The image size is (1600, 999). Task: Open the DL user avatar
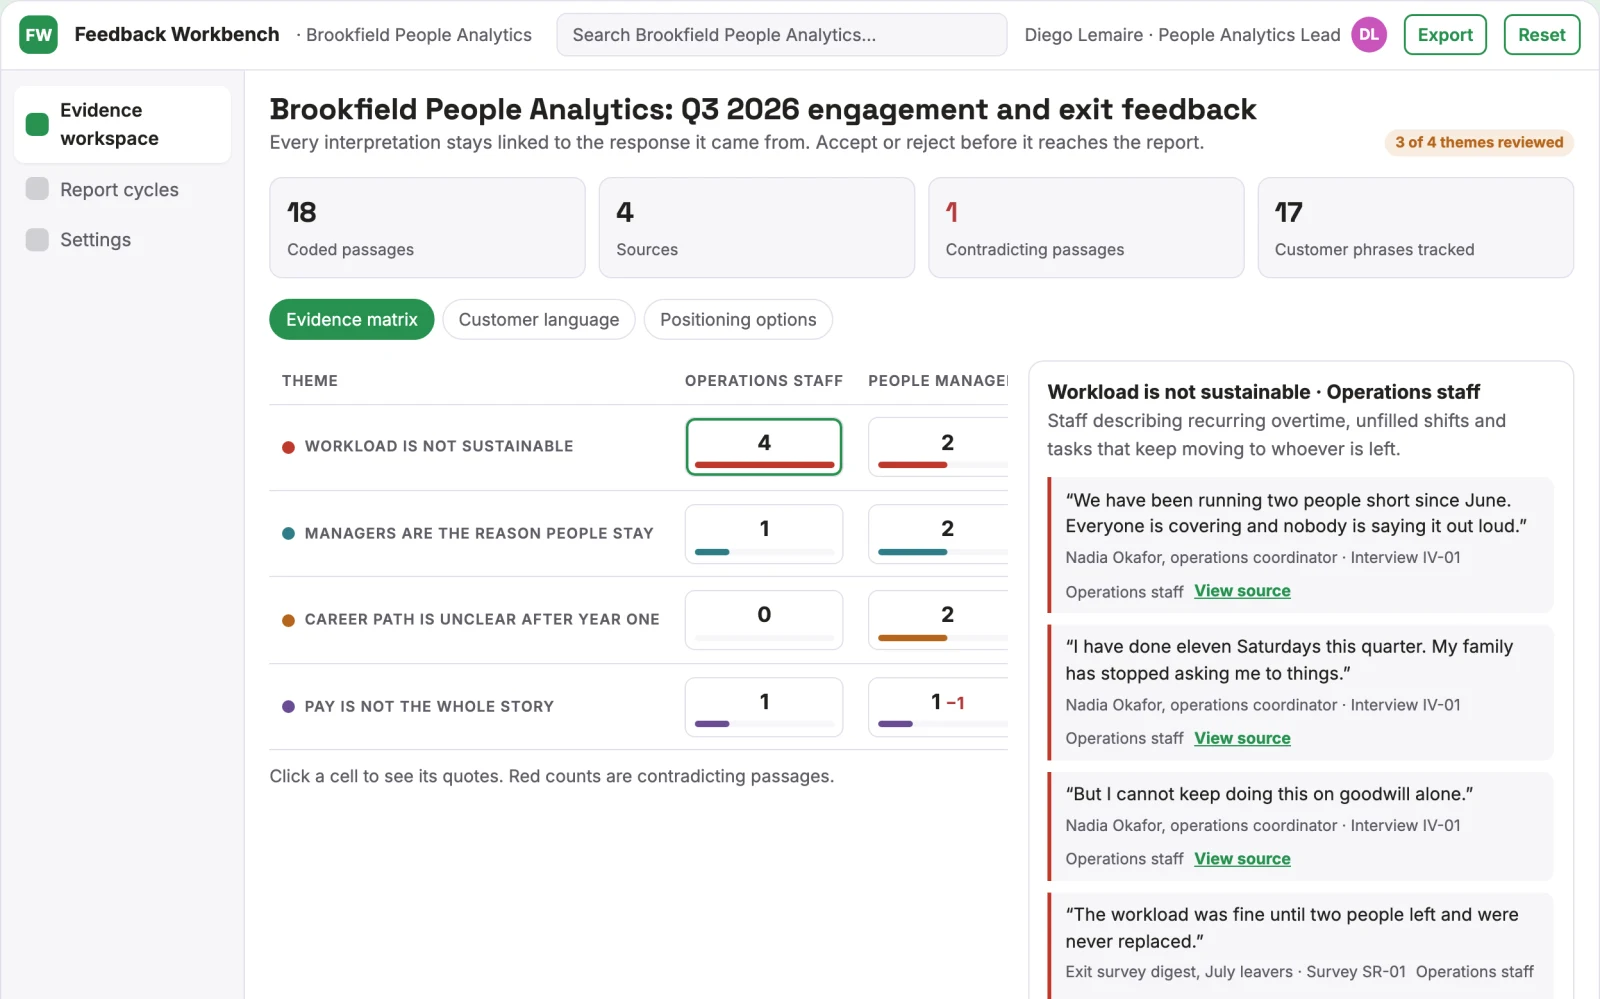pyautogui.click(x=1369, y=35)
